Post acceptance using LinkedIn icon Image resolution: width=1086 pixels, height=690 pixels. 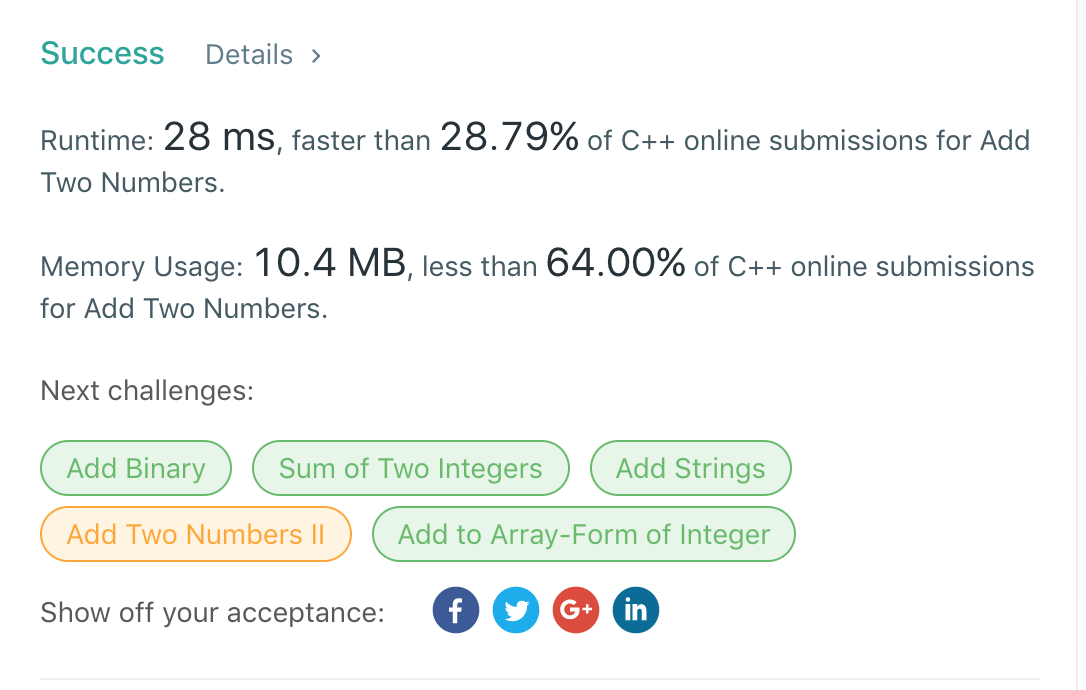(636, 610)
